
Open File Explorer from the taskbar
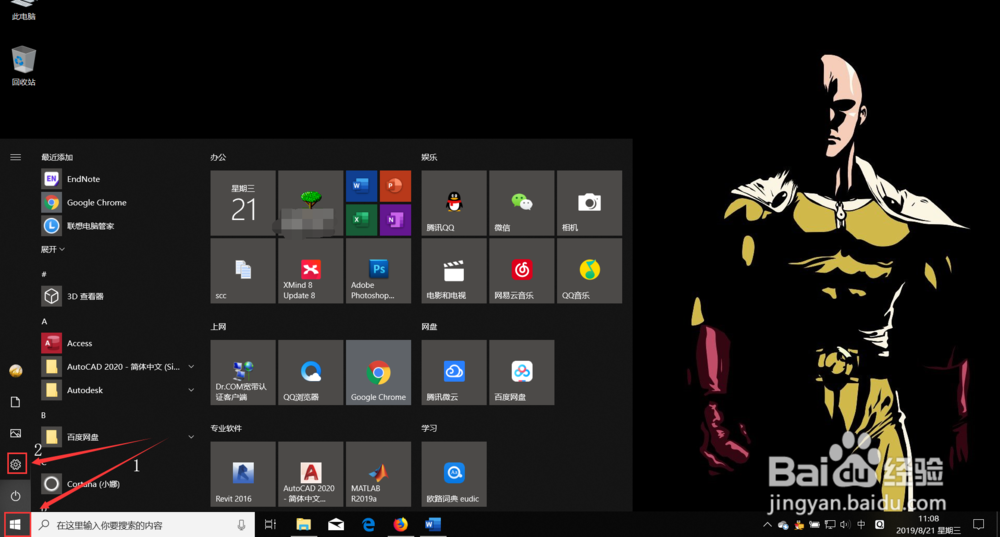click(303, 524)
